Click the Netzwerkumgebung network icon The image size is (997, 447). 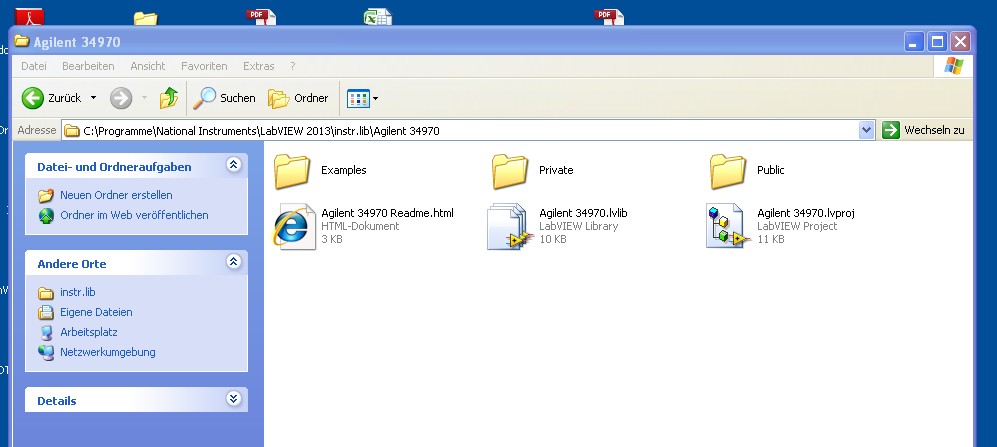[46, 352]
